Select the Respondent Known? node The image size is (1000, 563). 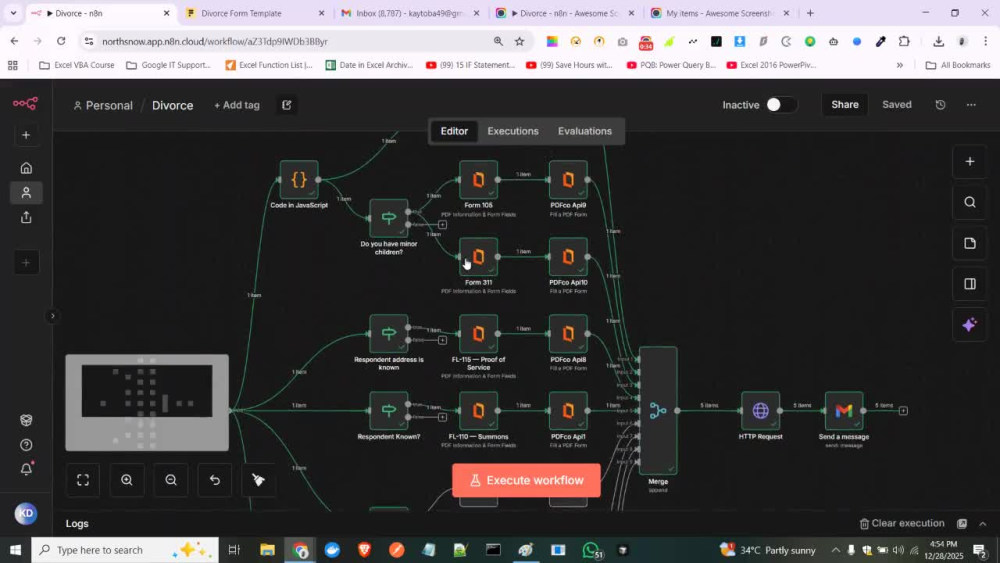pos(388,411)
